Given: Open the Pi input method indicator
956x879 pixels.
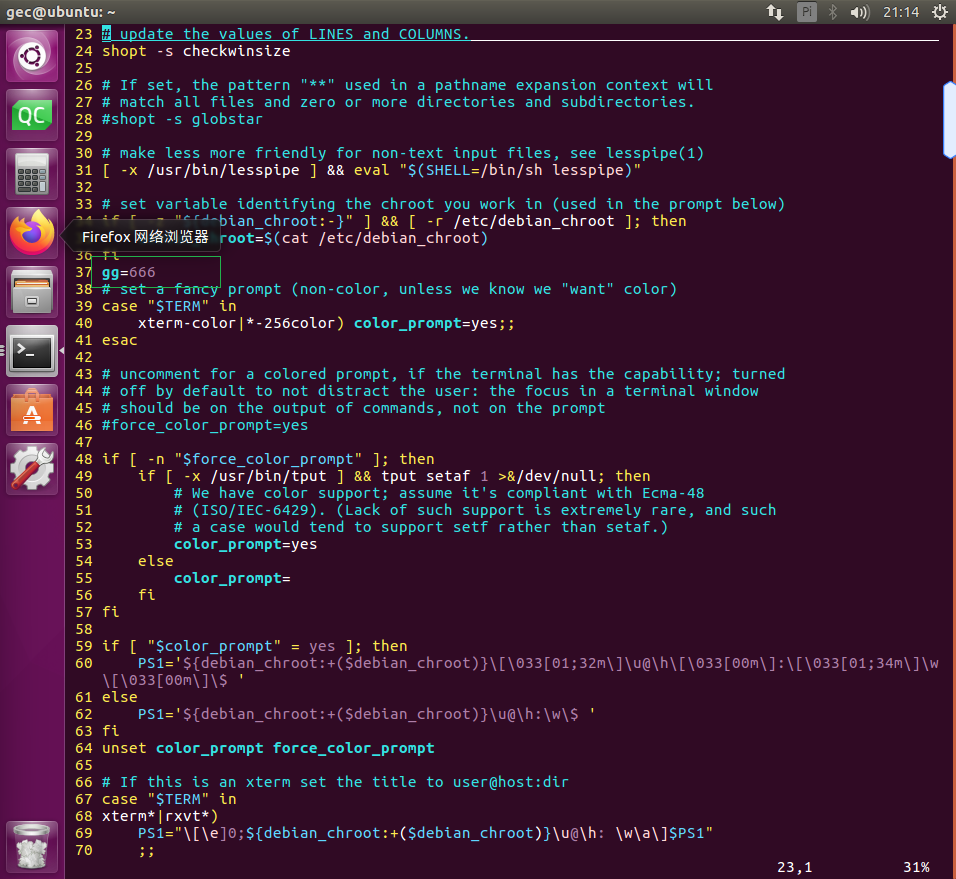Looking at the screenshot, I should 807,12.
